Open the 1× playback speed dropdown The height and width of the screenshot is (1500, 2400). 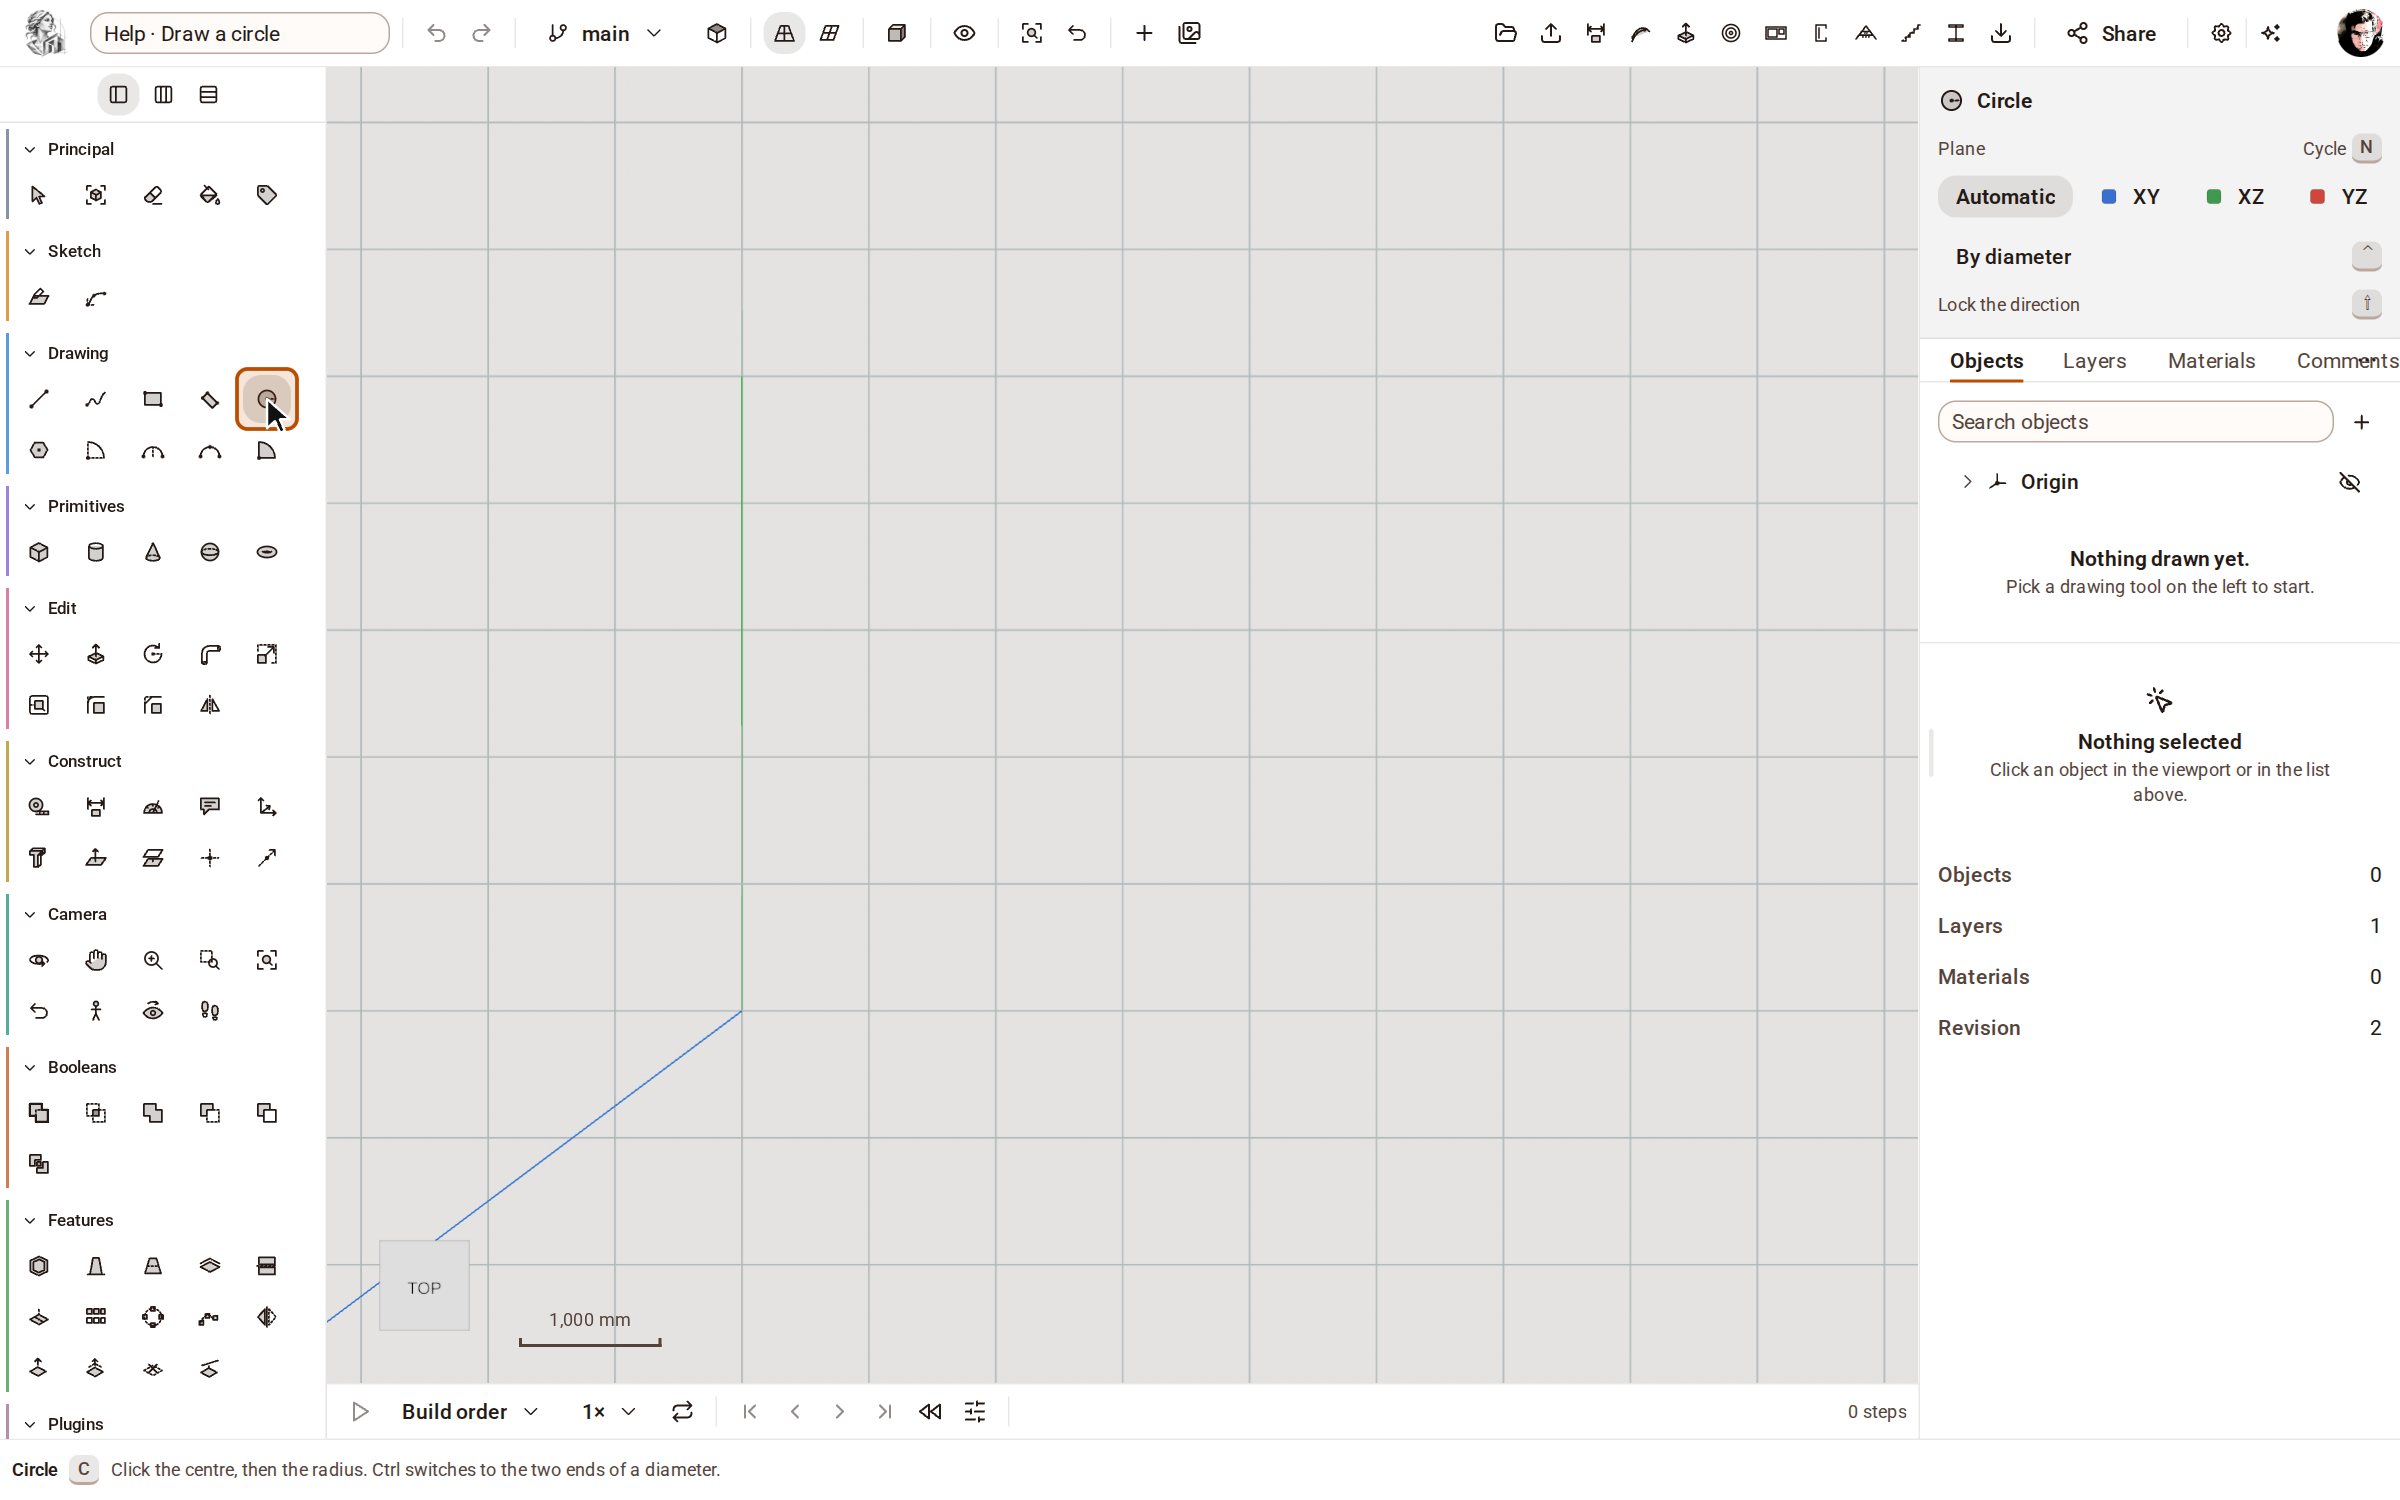(608, 1412)
